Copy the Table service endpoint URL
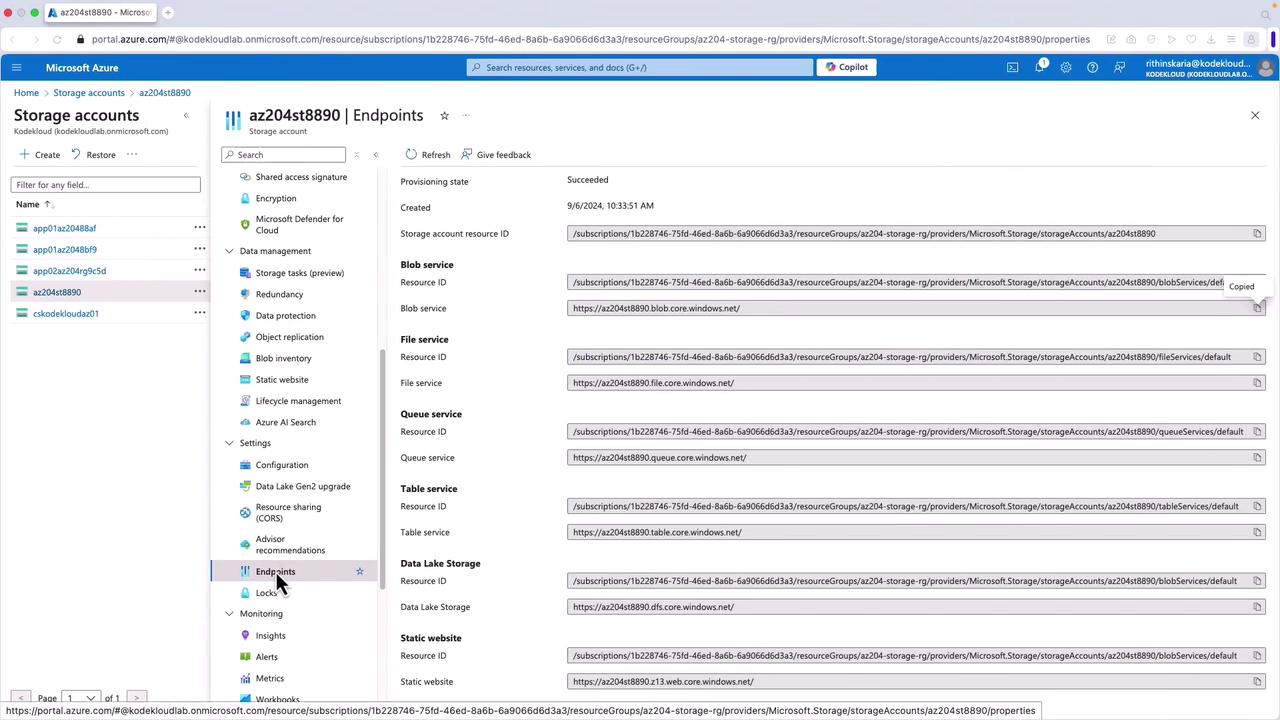The height and width of the screenshot is (720, 1280). 1257,532
